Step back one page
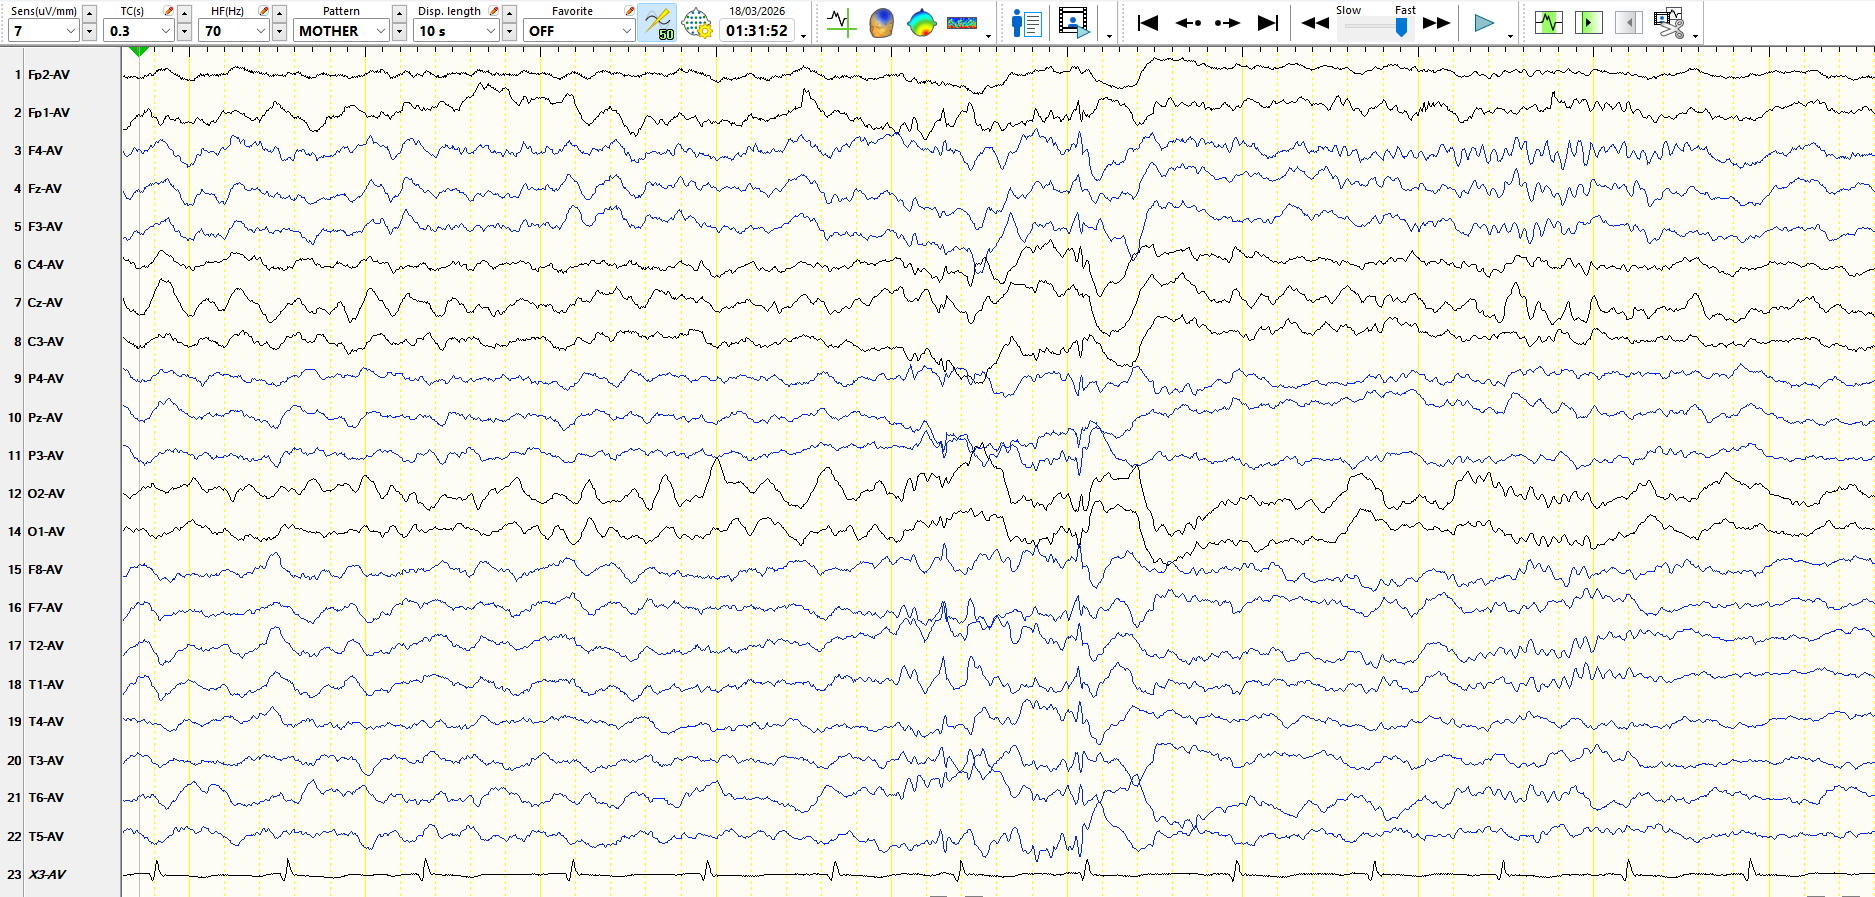 pyautogui.click(x=1188, y=22)
